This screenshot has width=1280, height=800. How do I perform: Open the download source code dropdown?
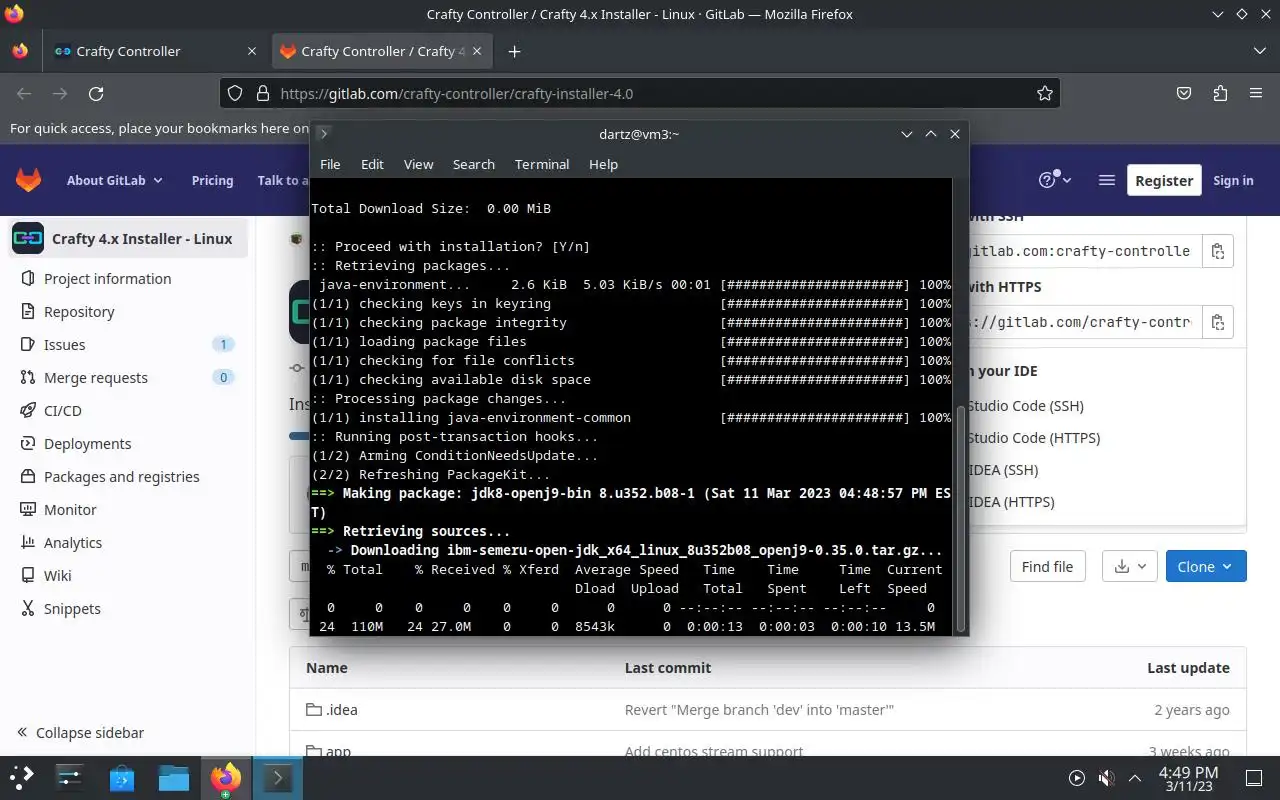(1130, 566)
